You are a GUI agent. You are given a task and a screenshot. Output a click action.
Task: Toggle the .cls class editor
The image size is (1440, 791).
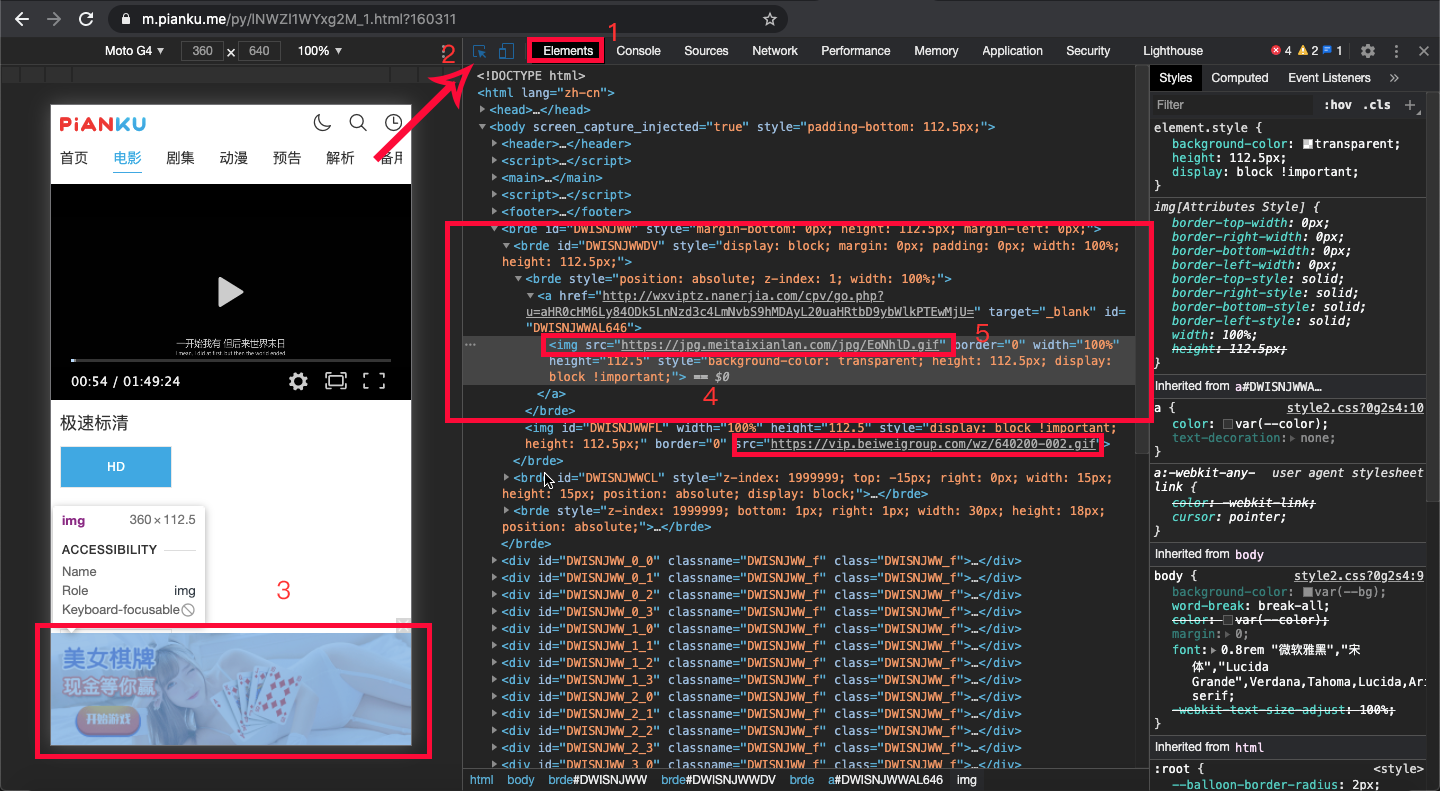[x=1377, y=105]
